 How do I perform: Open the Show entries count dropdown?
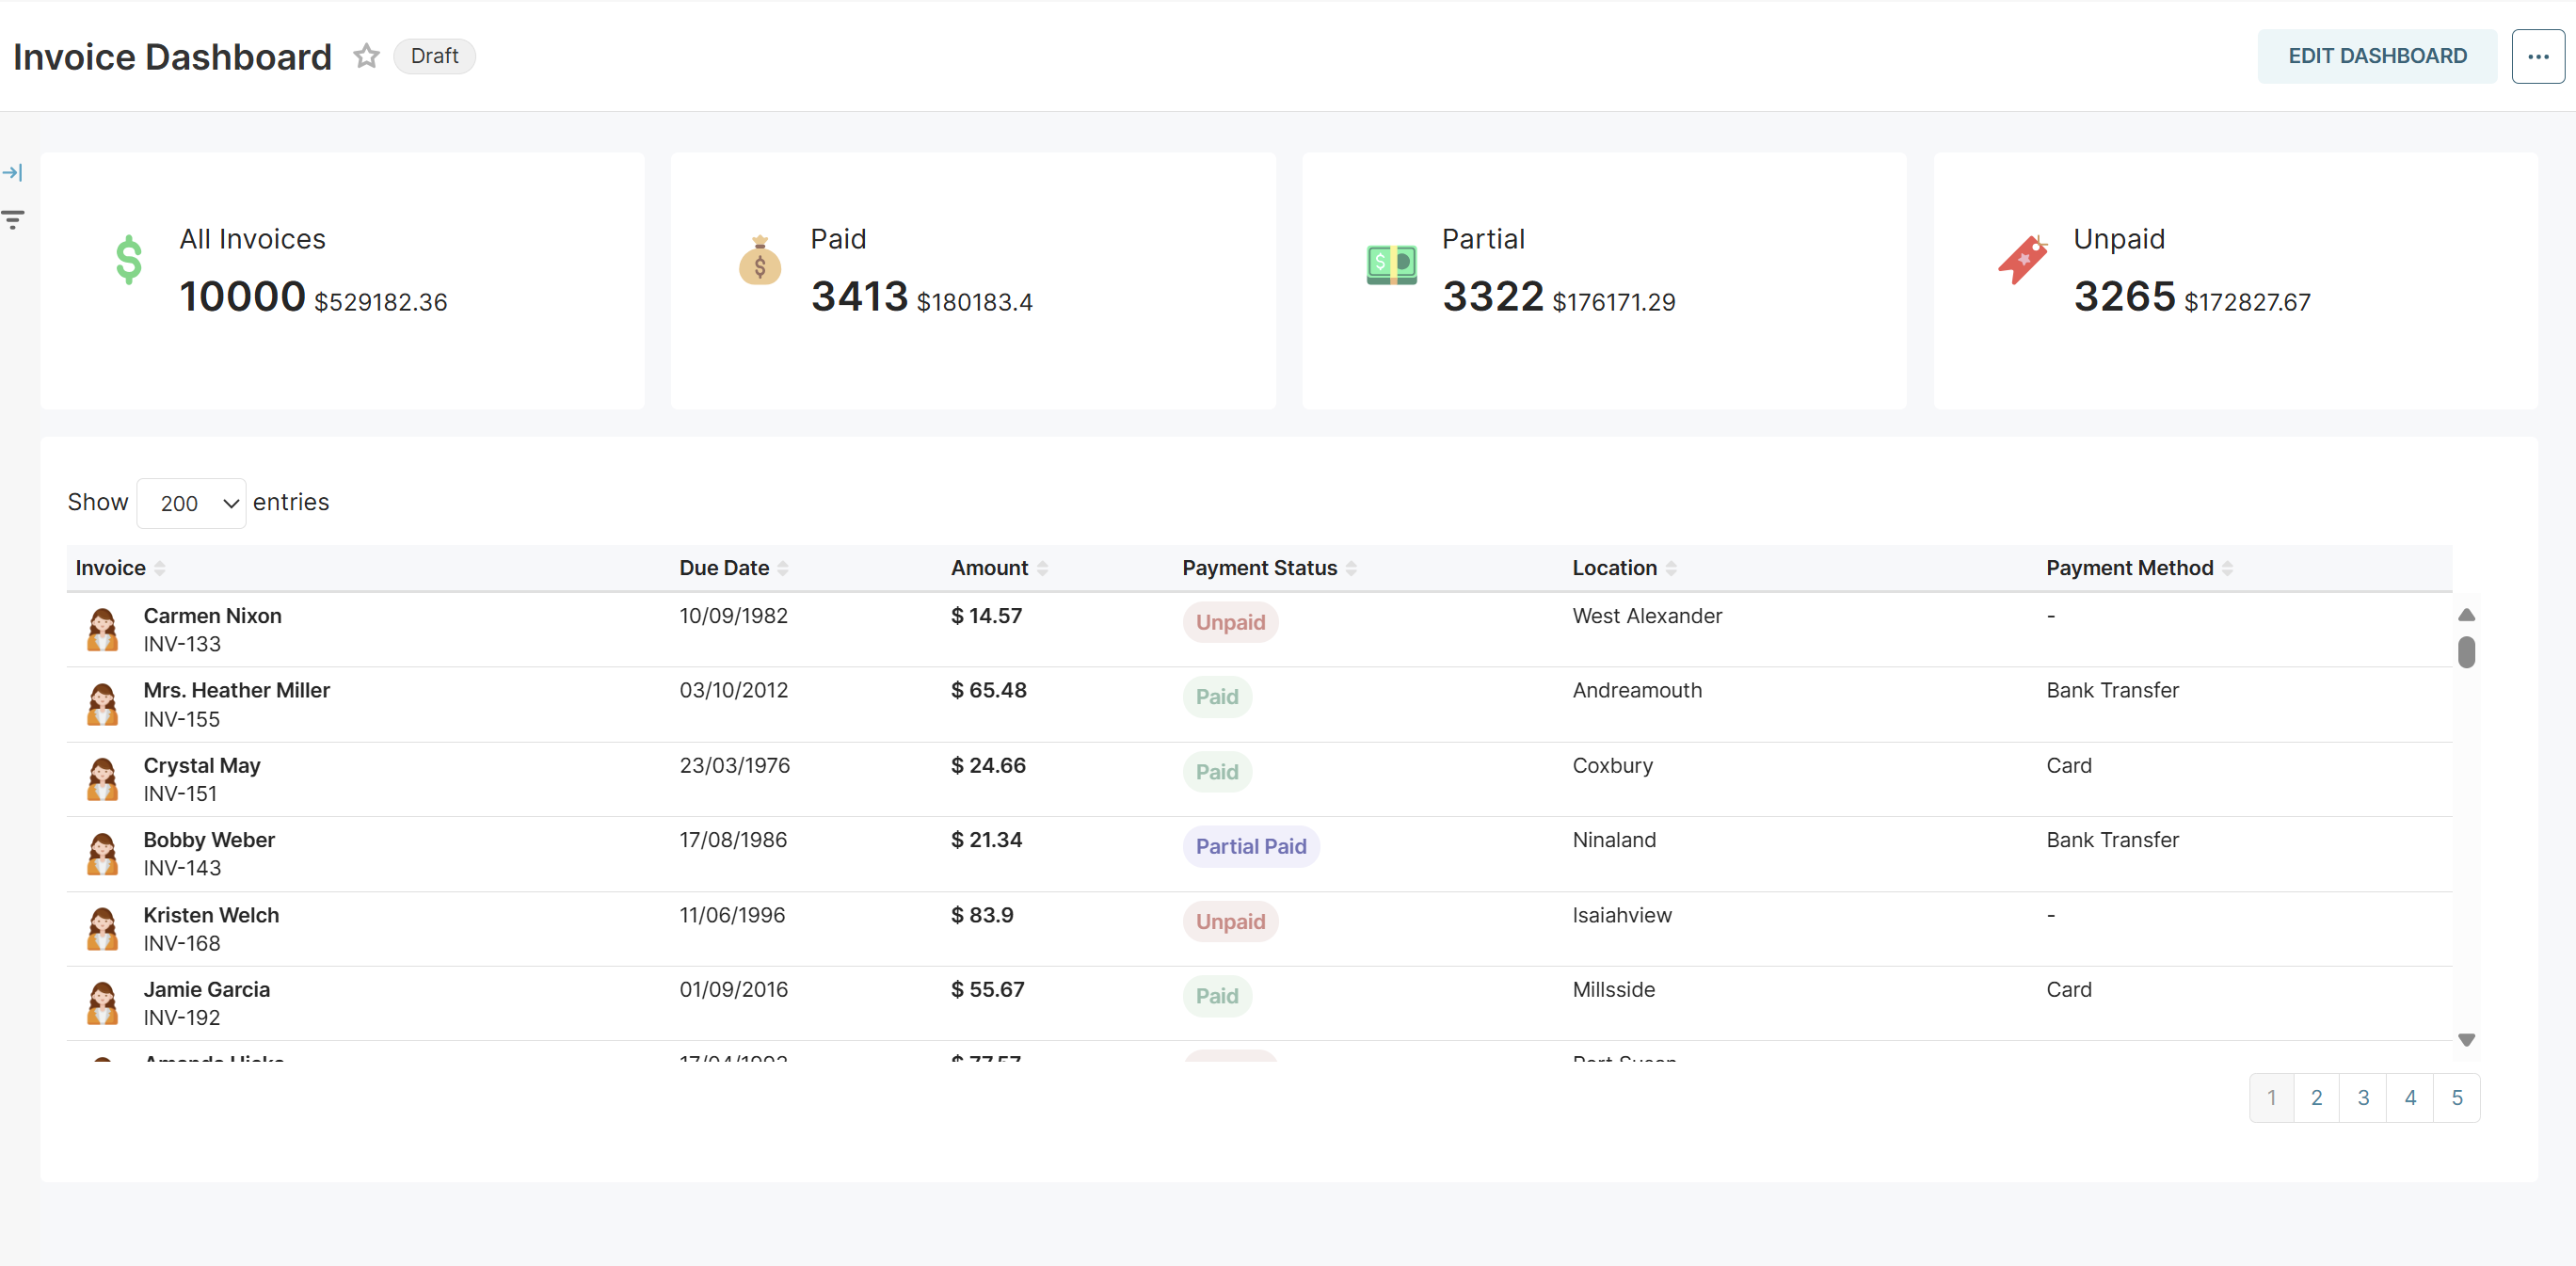pos(191,503)
